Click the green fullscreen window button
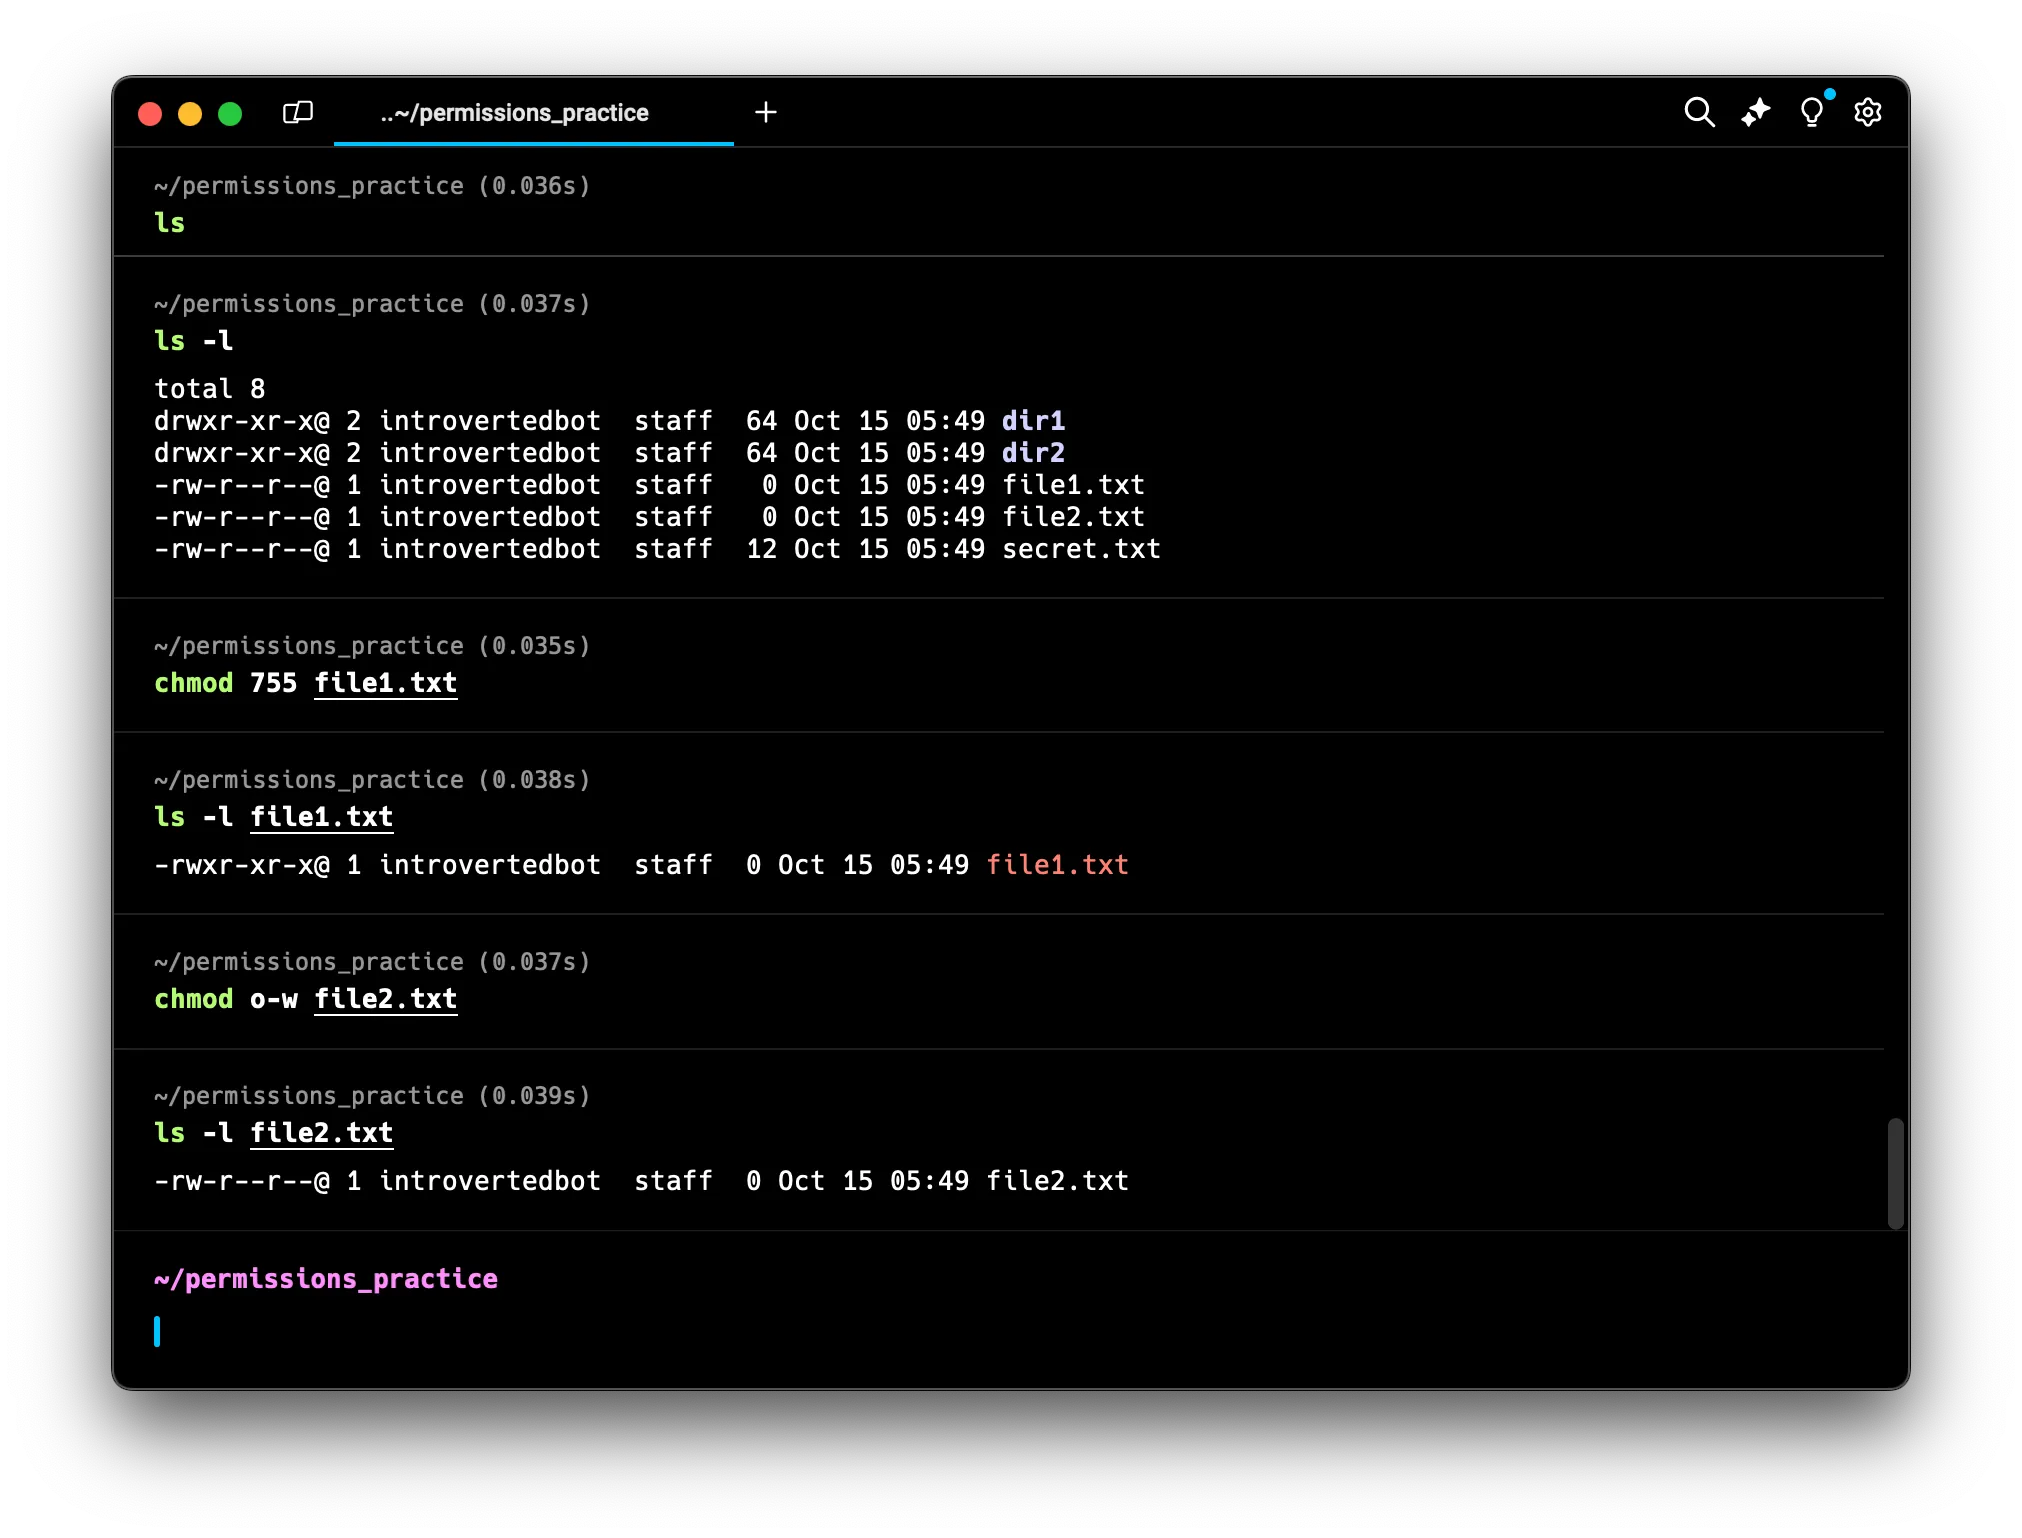The height and width of the screenshot is (1538, 2022). point(230,114)
